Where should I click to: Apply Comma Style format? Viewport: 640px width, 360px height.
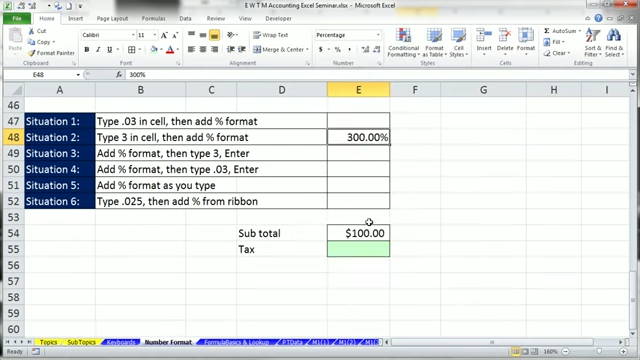pos(349,49)
